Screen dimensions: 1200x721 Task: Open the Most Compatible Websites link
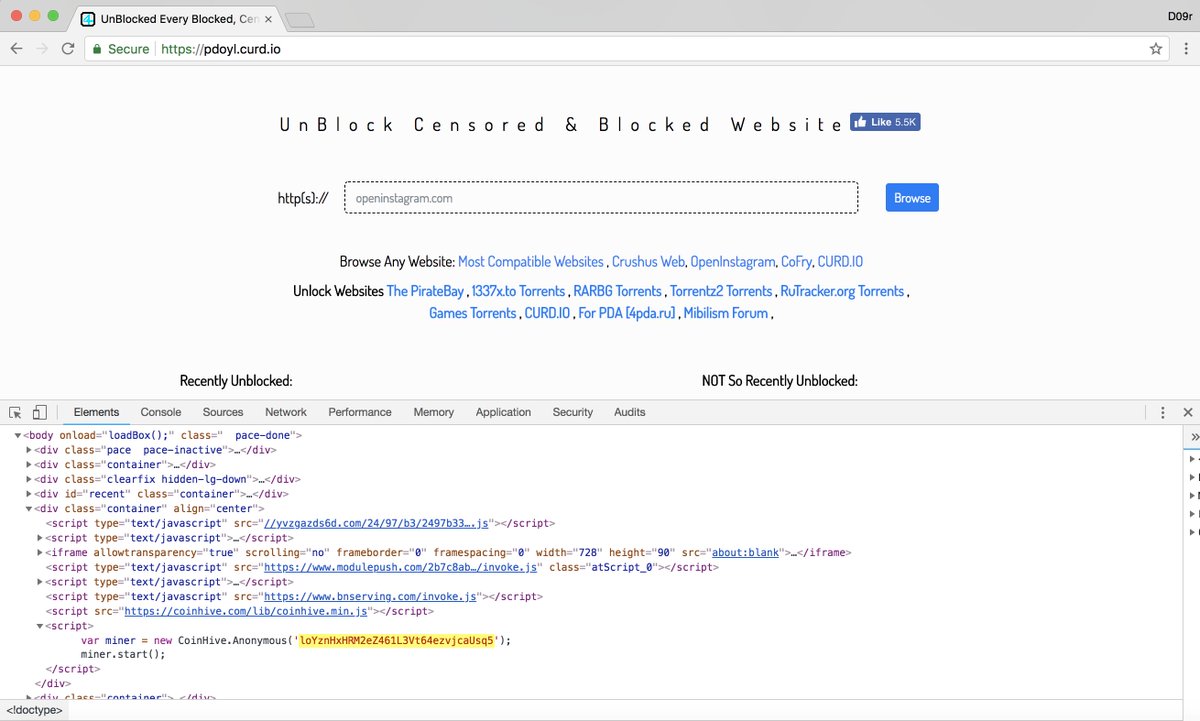tap(531, 262)
